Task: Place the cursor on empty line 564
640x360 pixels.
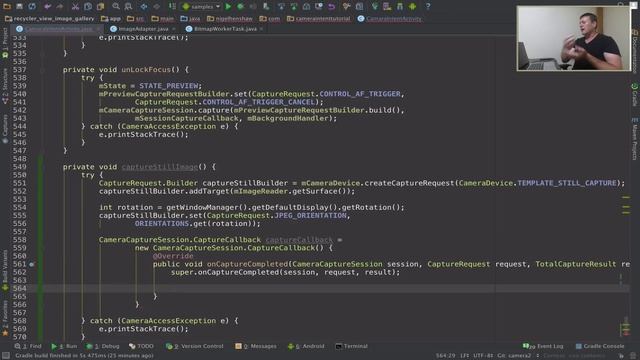Action: [x=335, y=289]
